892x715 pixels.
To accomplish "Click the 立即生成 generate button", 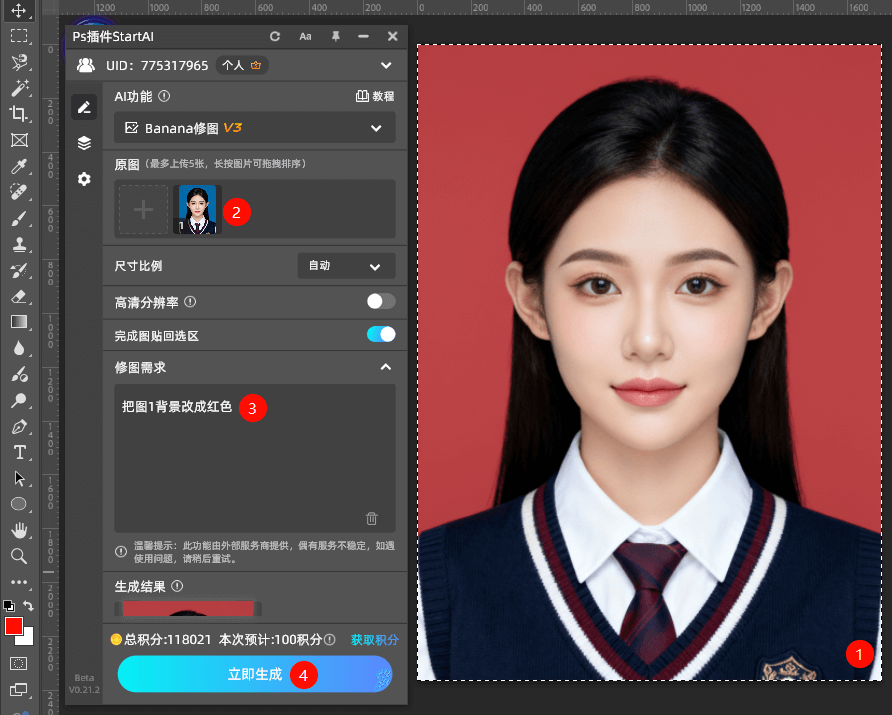I will pos(255,674).
